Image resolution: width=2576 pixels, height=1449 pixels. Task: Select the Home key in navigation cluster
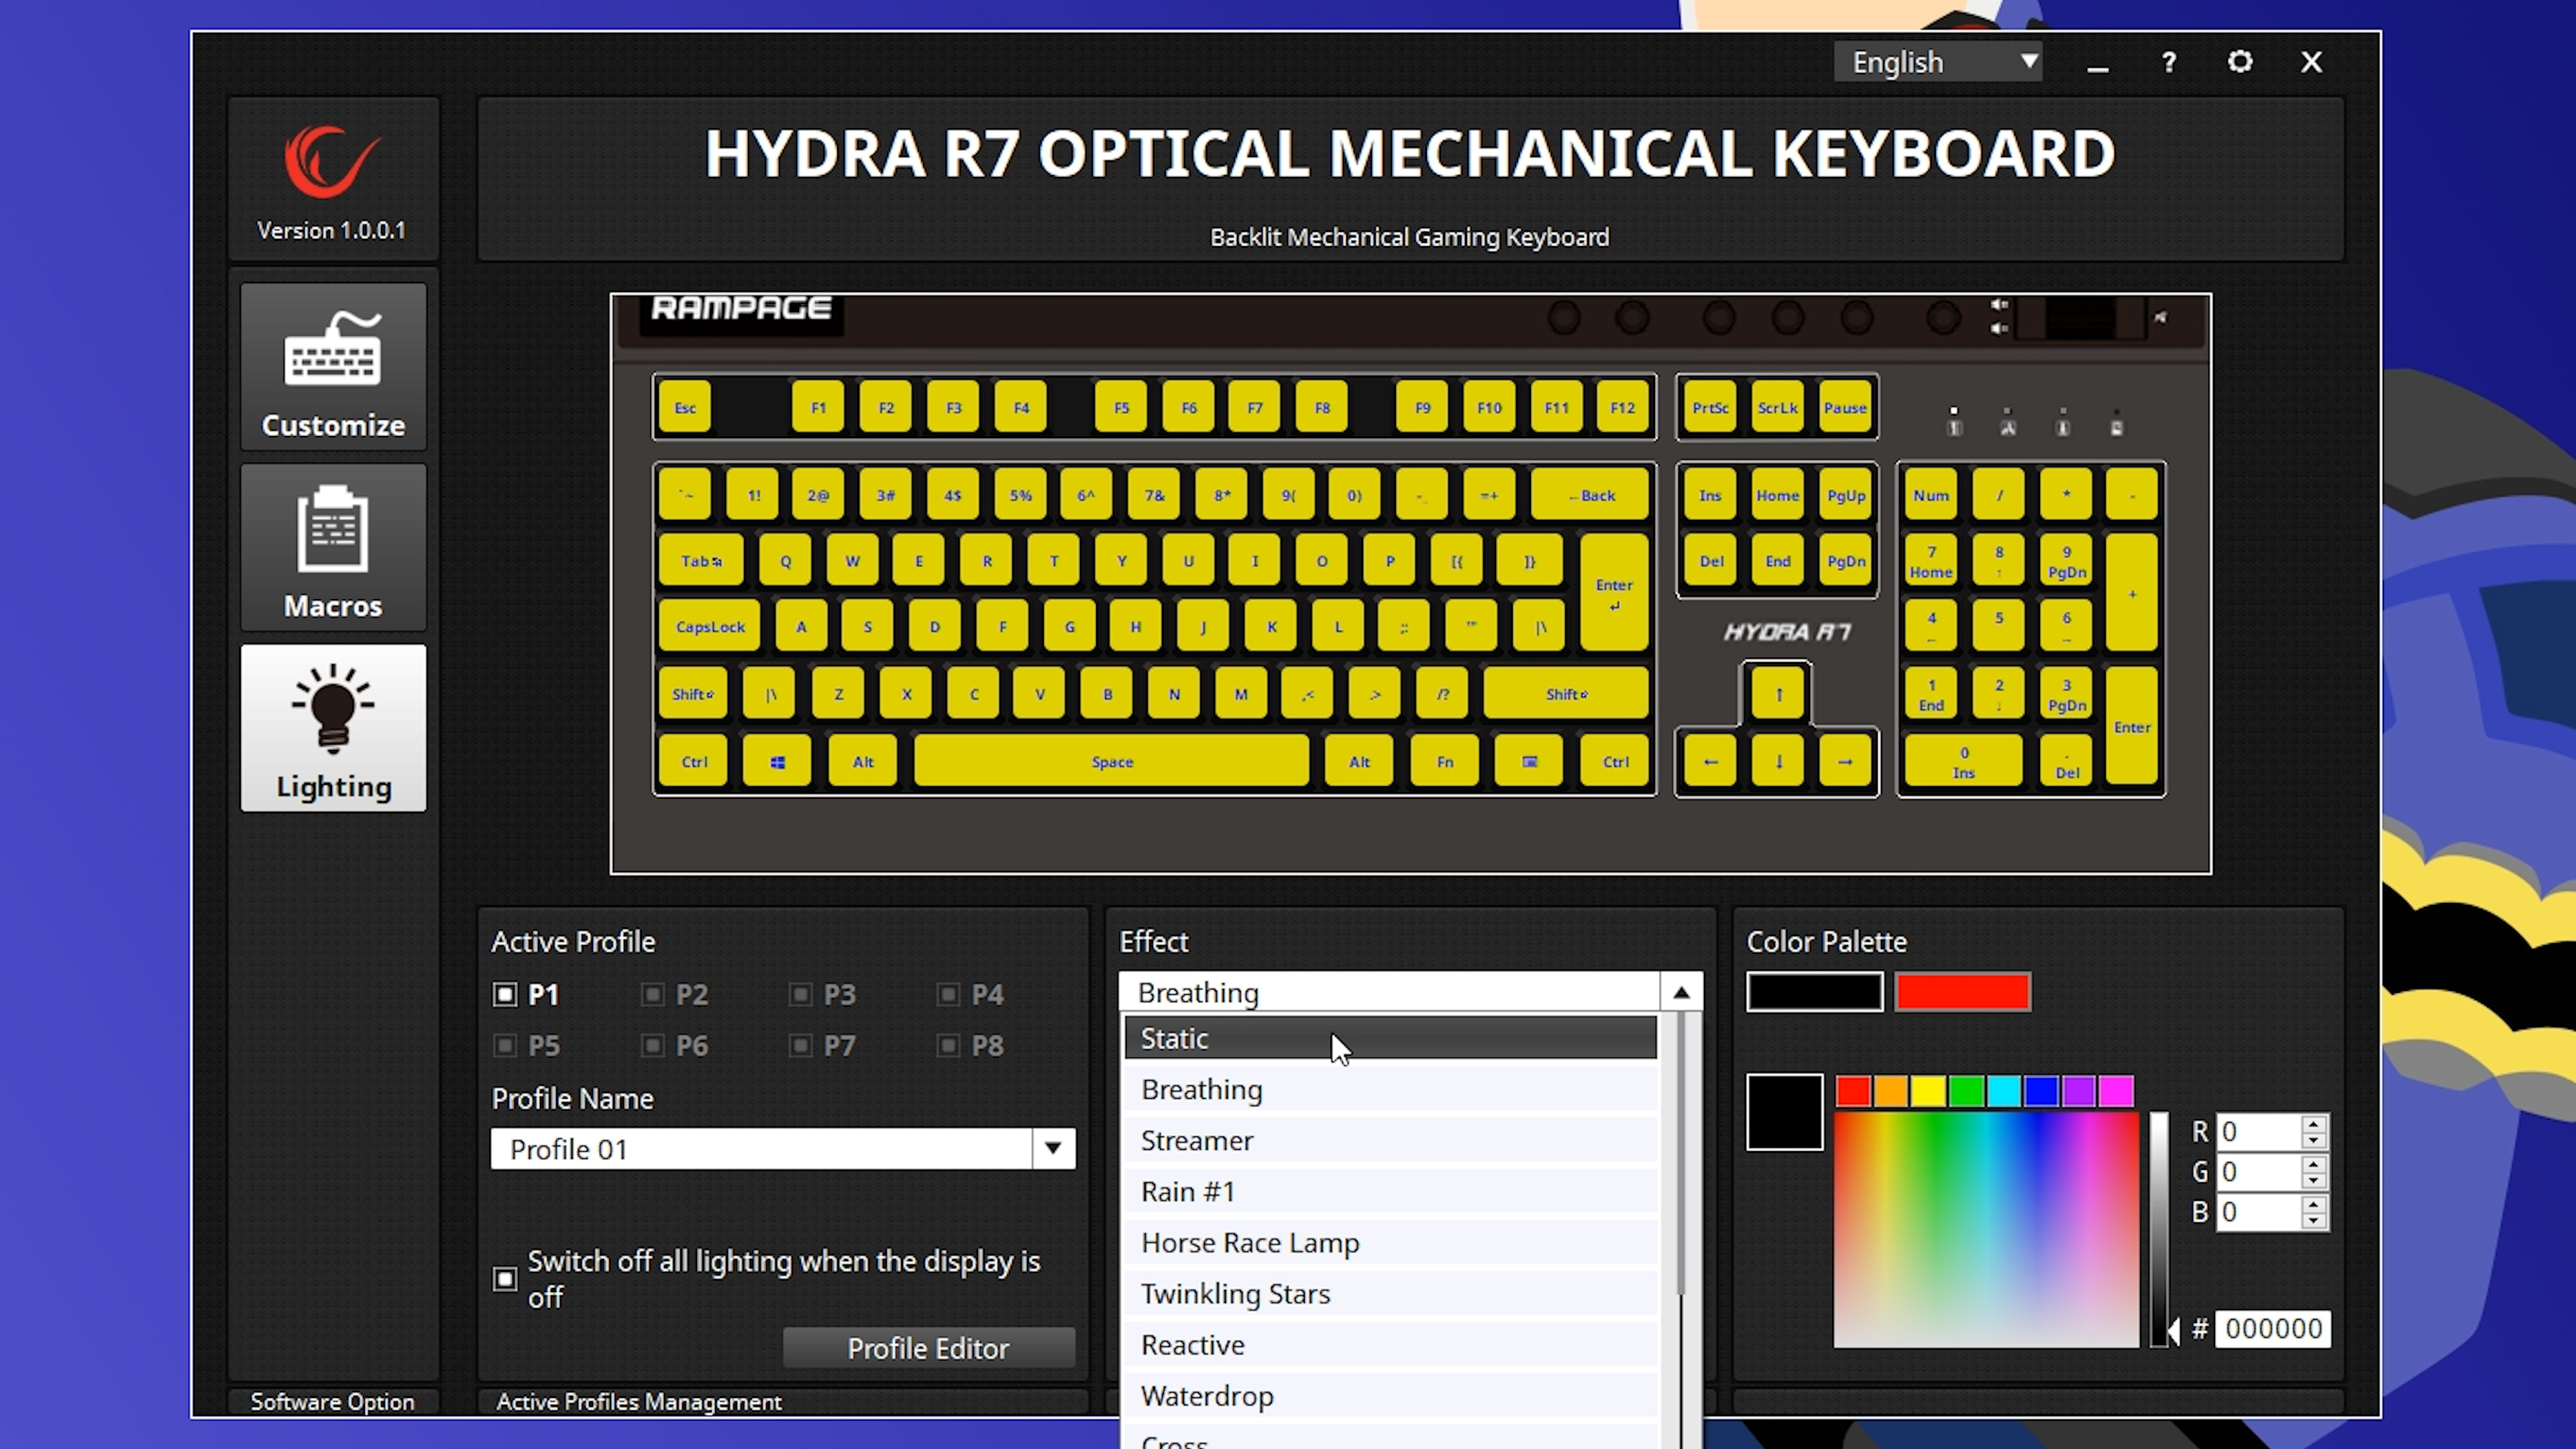[1777, 495]
